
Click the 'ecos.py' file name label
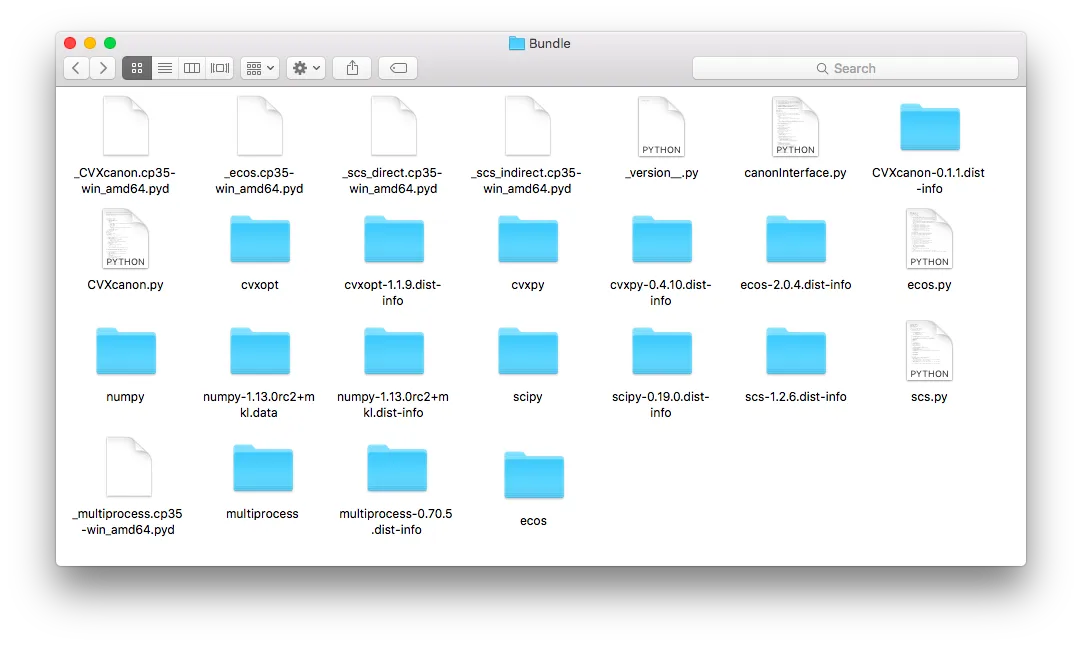(929, 284)
